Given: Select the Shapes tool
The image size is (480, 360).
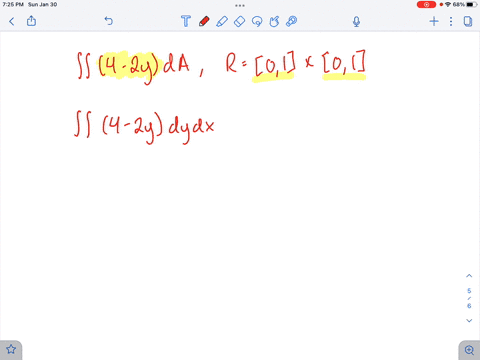Looking at the screenshot, I should pyautogui.click(x=274, y=22).
